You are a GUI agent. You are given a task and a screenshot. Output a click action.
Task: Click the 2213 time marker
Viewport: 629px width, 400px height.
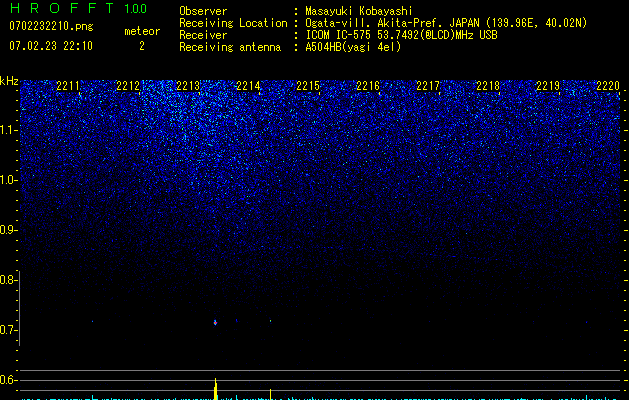point(188,86)
